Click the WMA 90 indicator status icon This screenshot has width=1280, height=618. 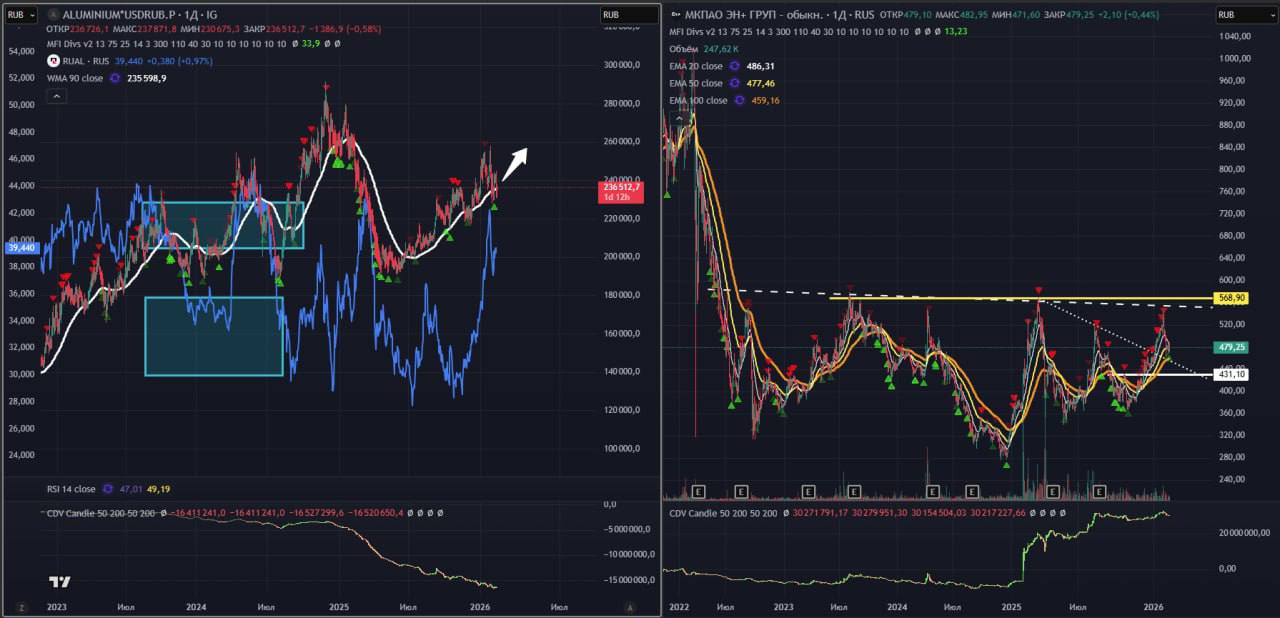pyautogui.click(x=116, y=78)
